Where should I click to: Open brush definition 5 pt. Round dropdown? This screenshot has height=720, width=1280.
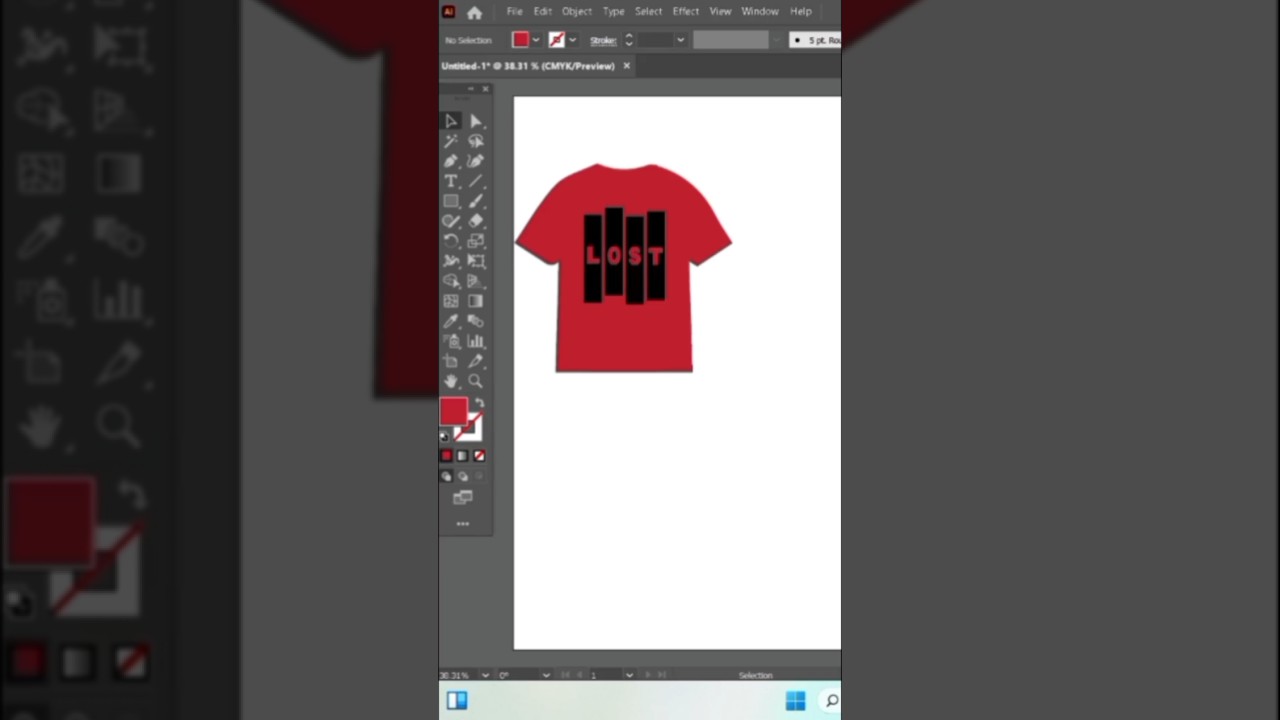pos(814,40)
